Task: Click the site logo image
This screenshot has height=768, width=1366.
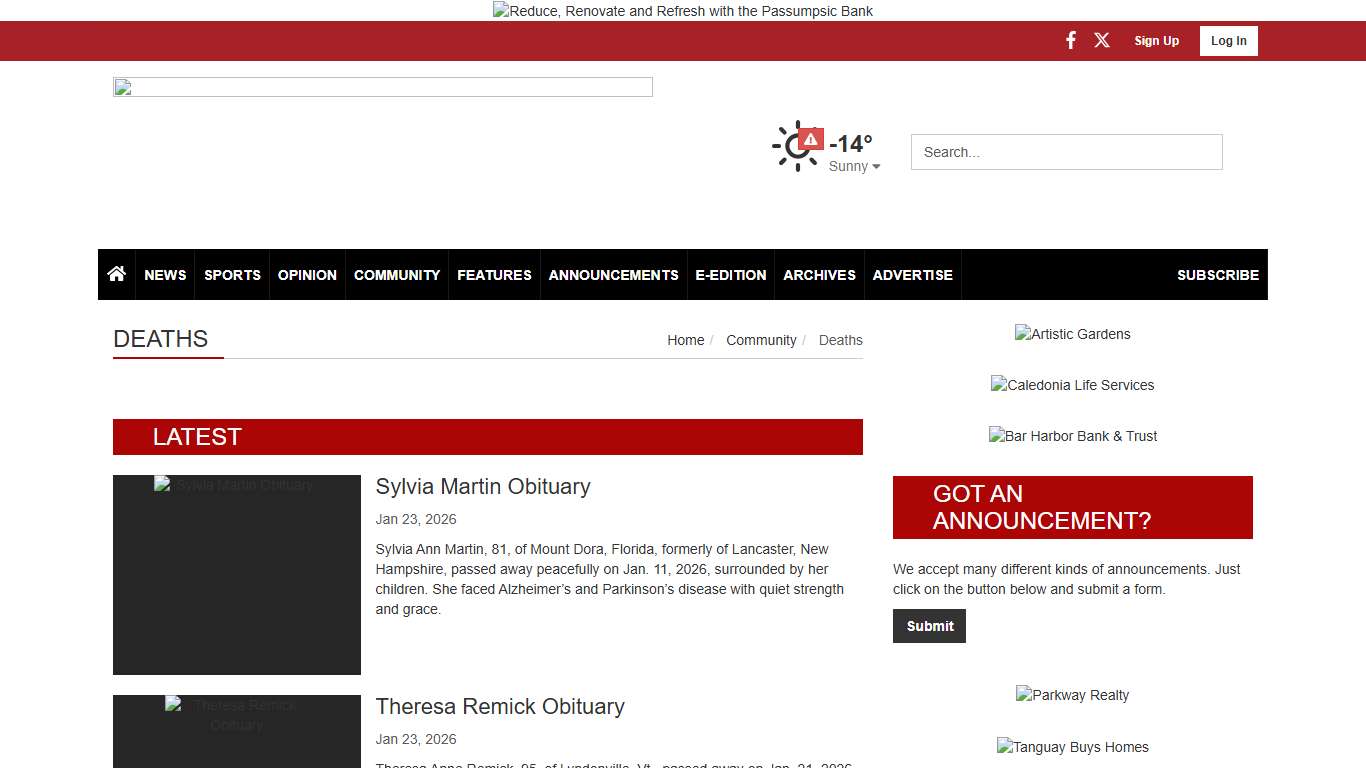Action: click(x=382, y=87)
